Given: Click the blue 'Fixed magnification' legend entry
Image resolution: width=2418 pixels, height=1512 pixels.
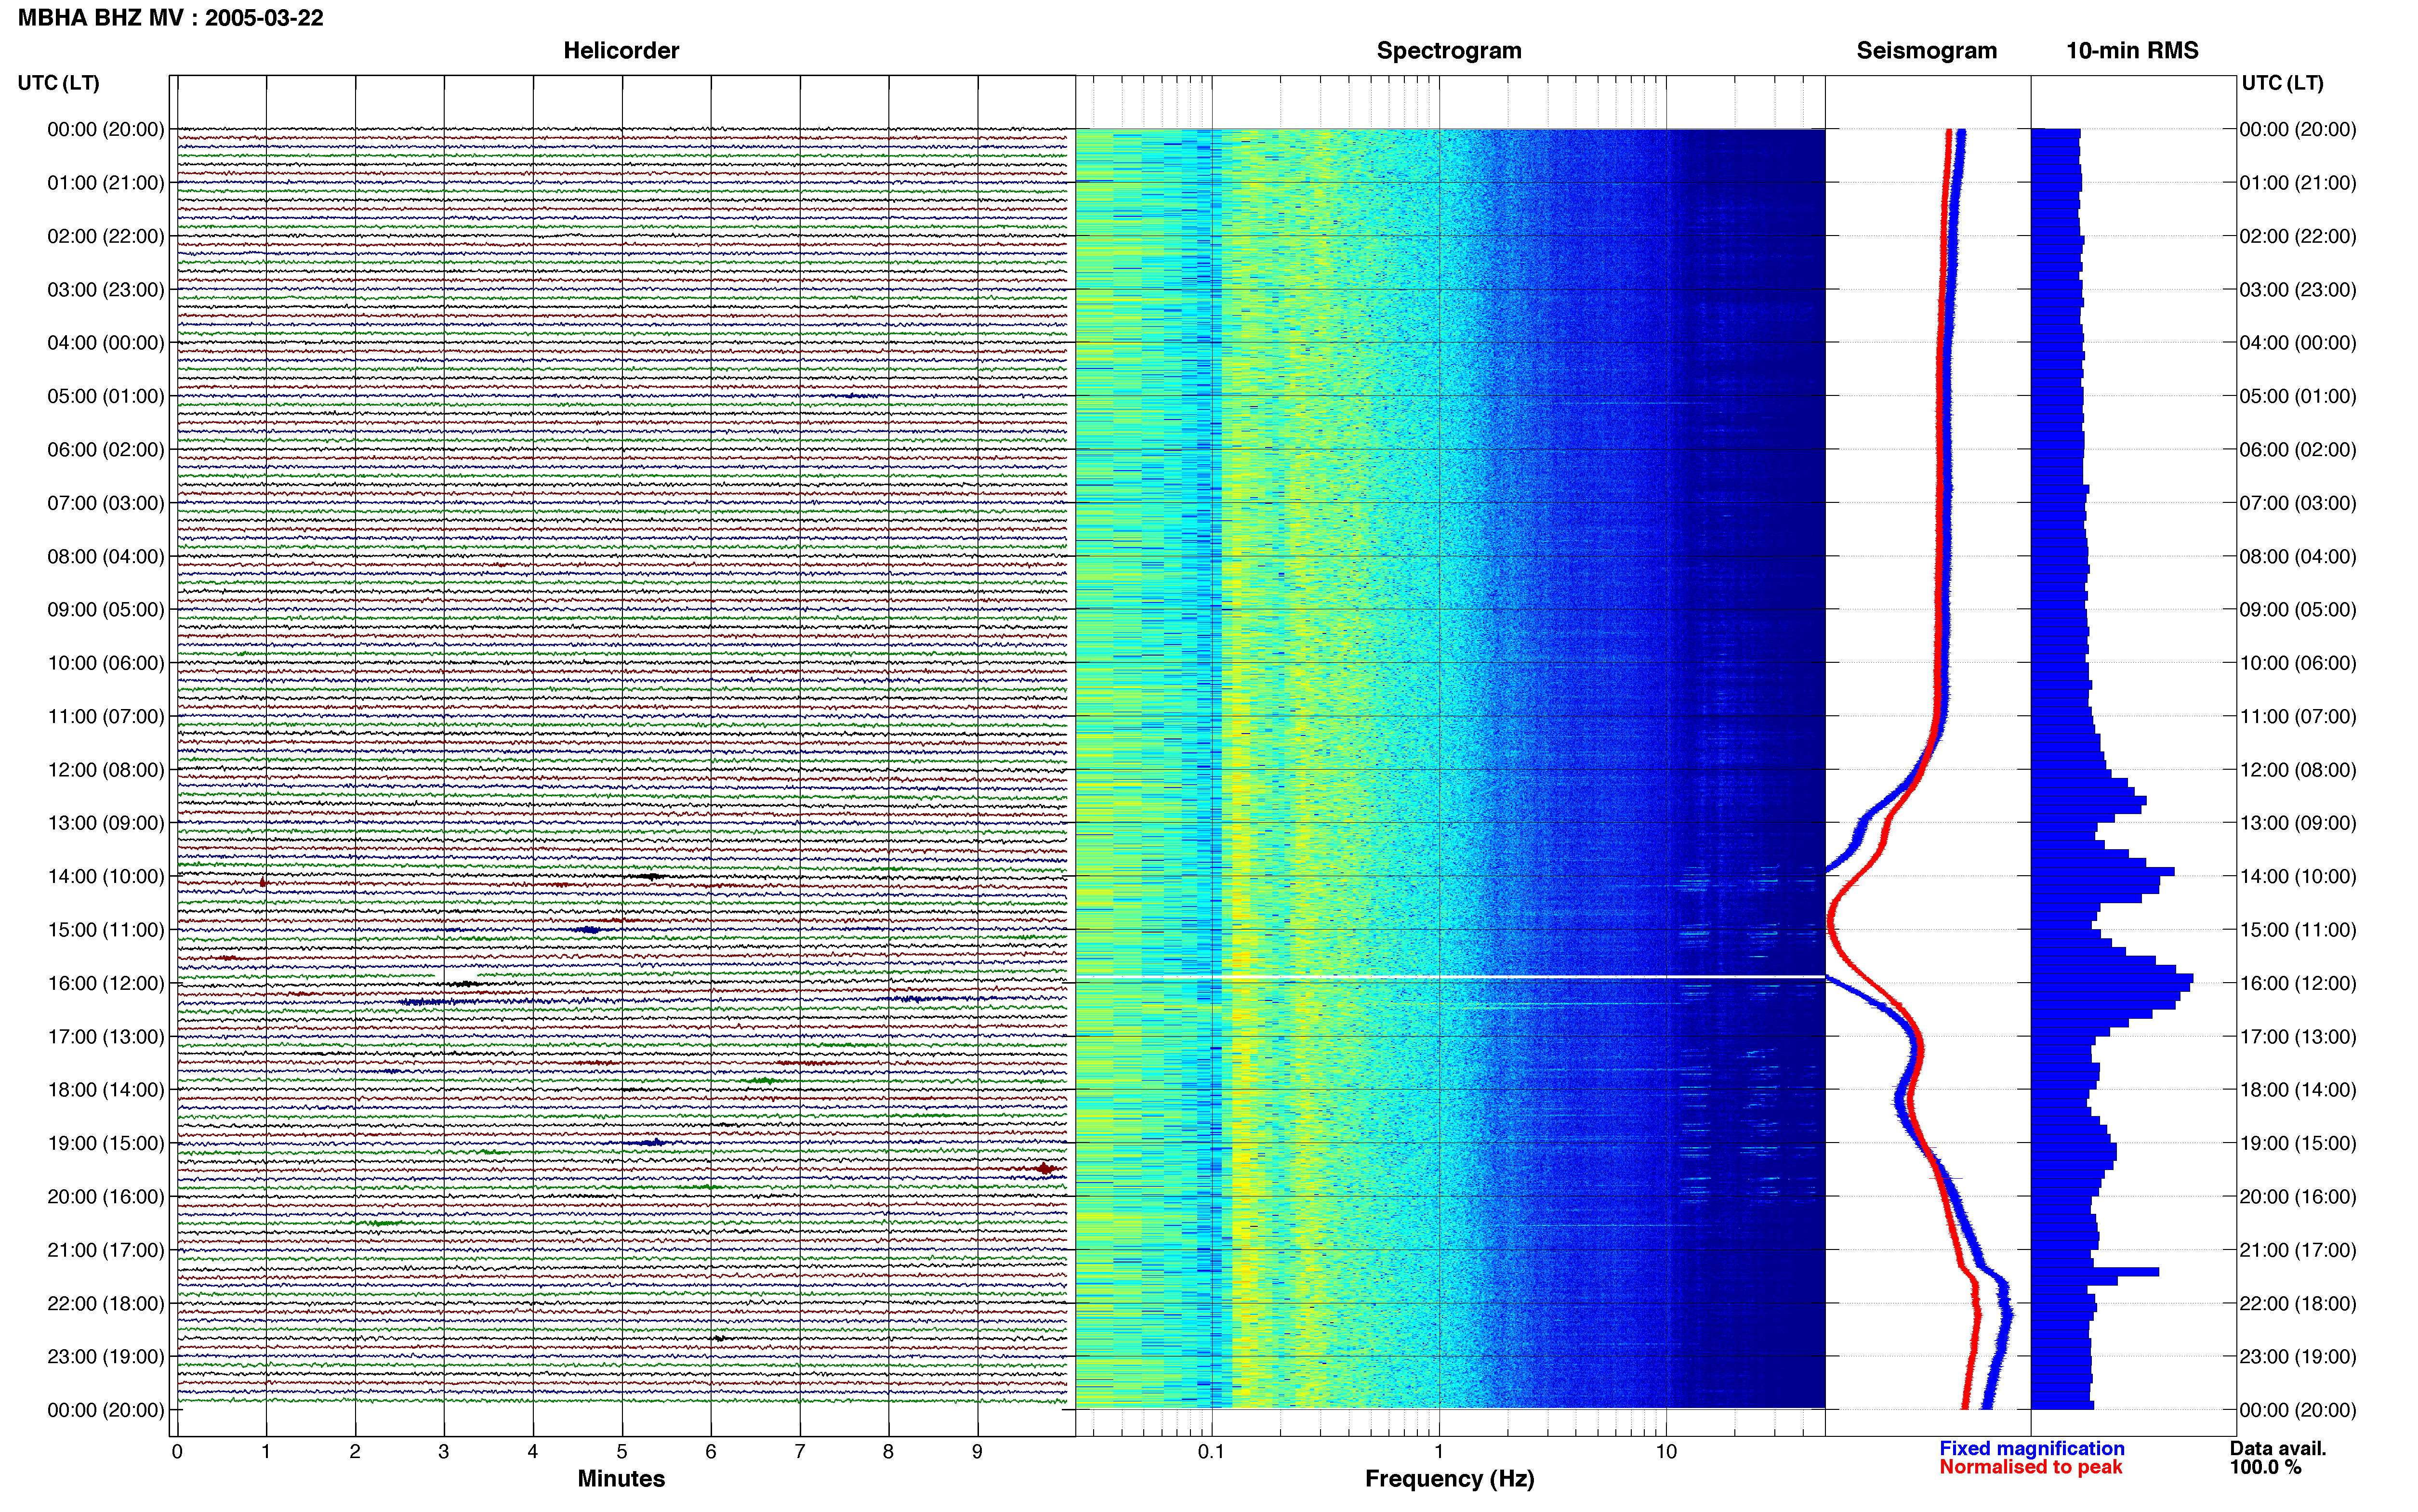Looking at the screenshot, I should 2032,1449.
